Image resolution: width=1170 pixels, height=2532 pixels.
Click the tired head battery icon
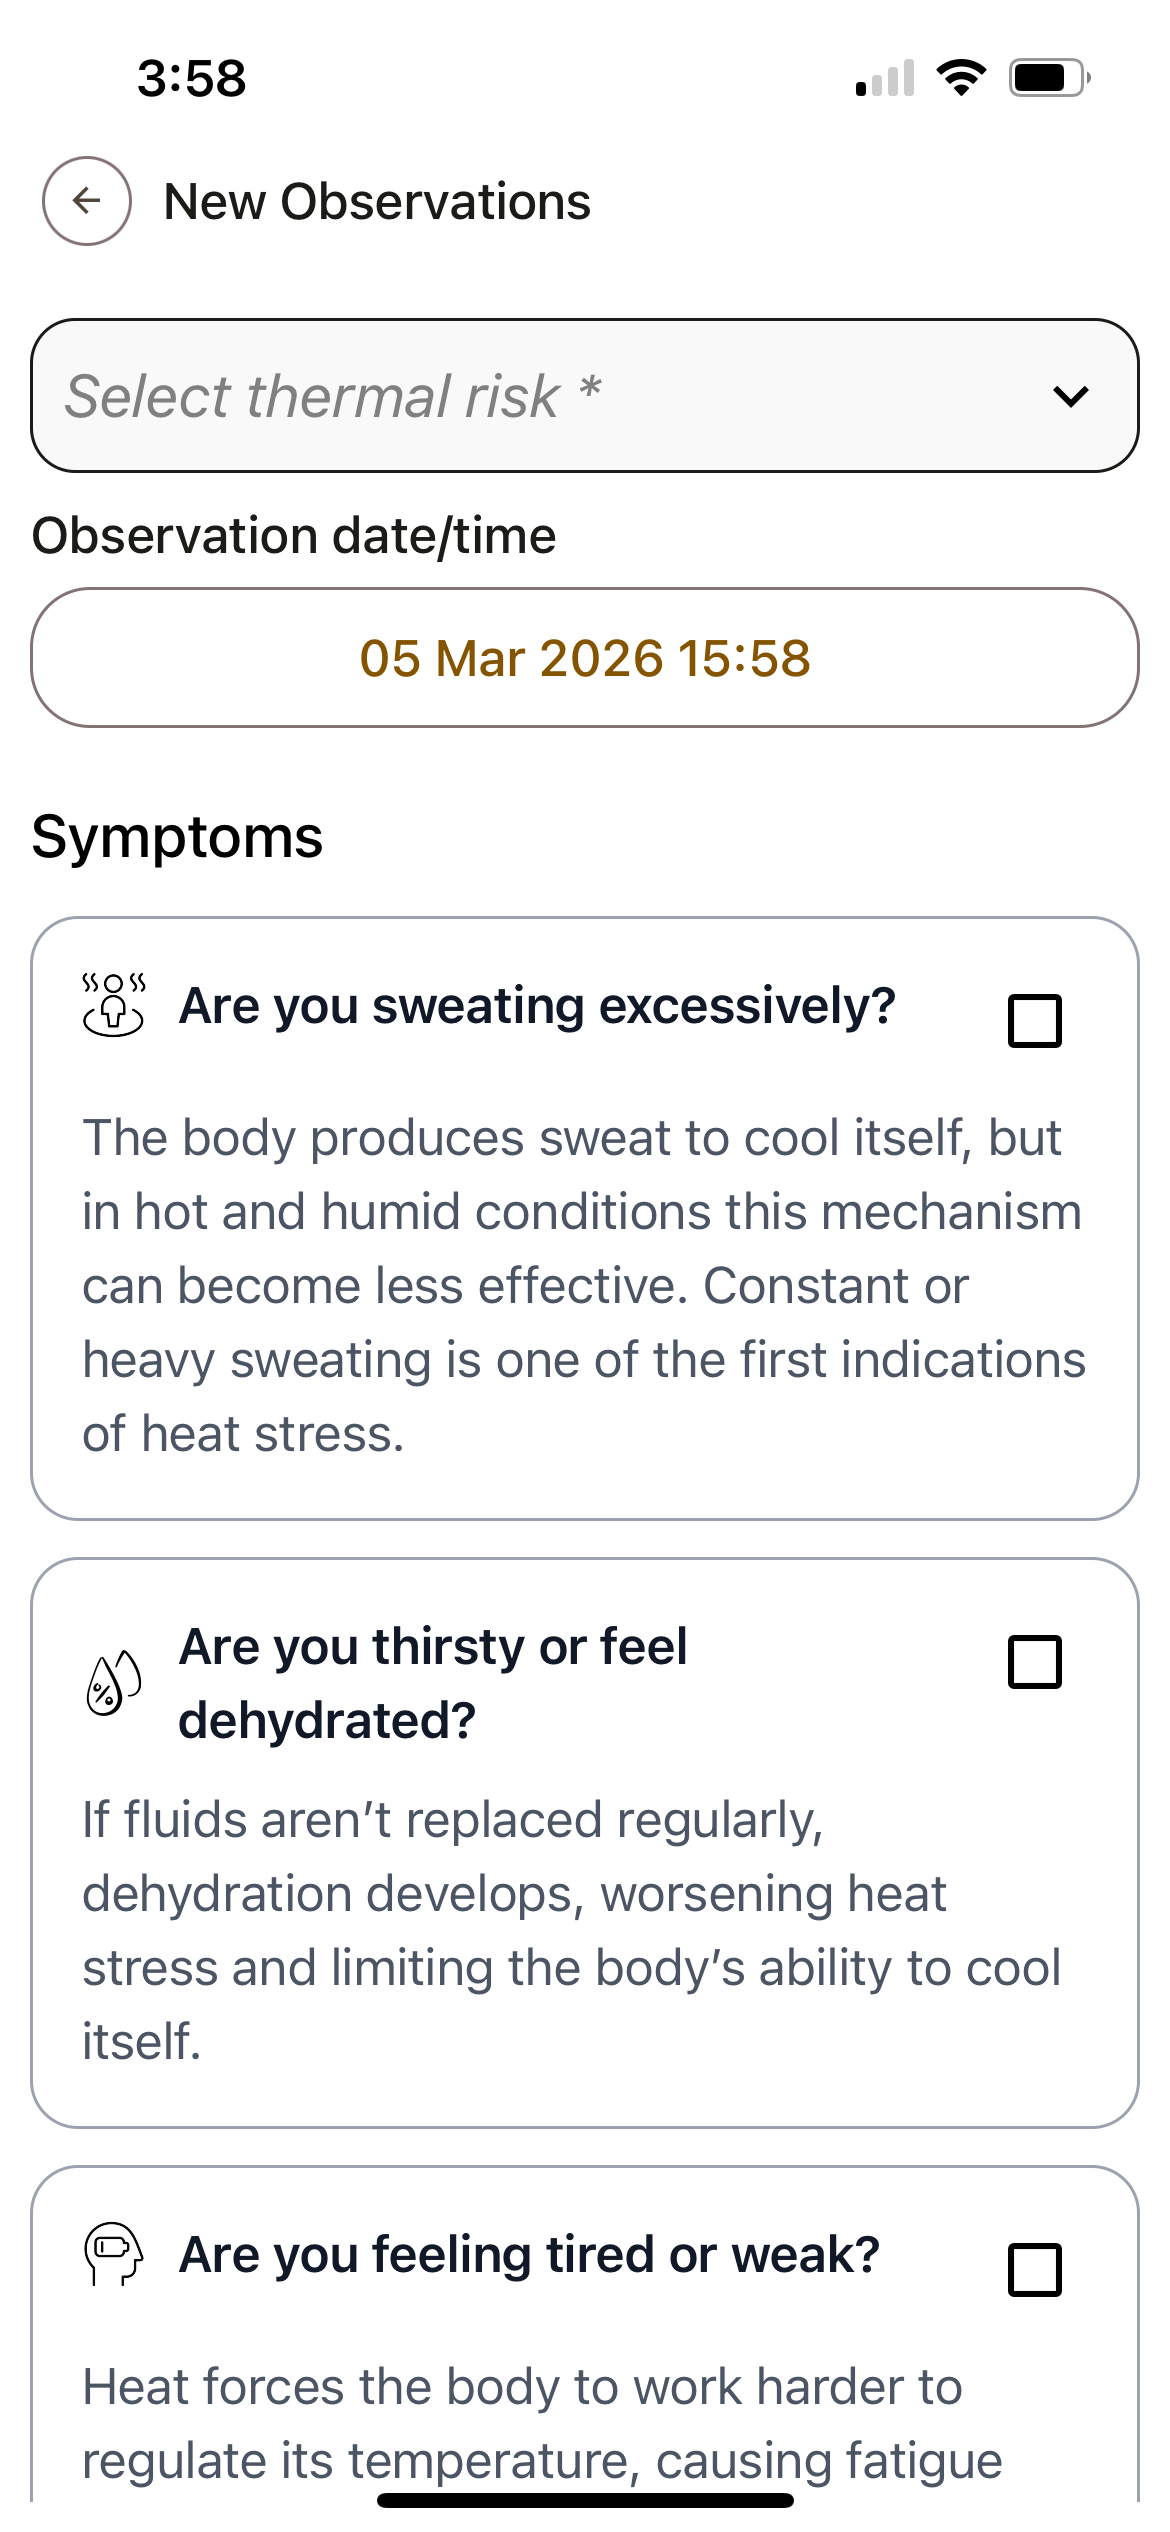click(113, 2254)
